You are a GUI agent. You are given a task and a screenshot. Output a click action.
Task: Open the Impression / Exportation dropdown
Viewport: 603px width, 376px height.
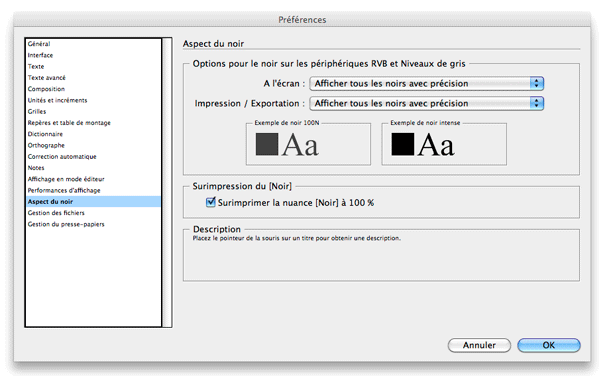click(x=426, y=103)
